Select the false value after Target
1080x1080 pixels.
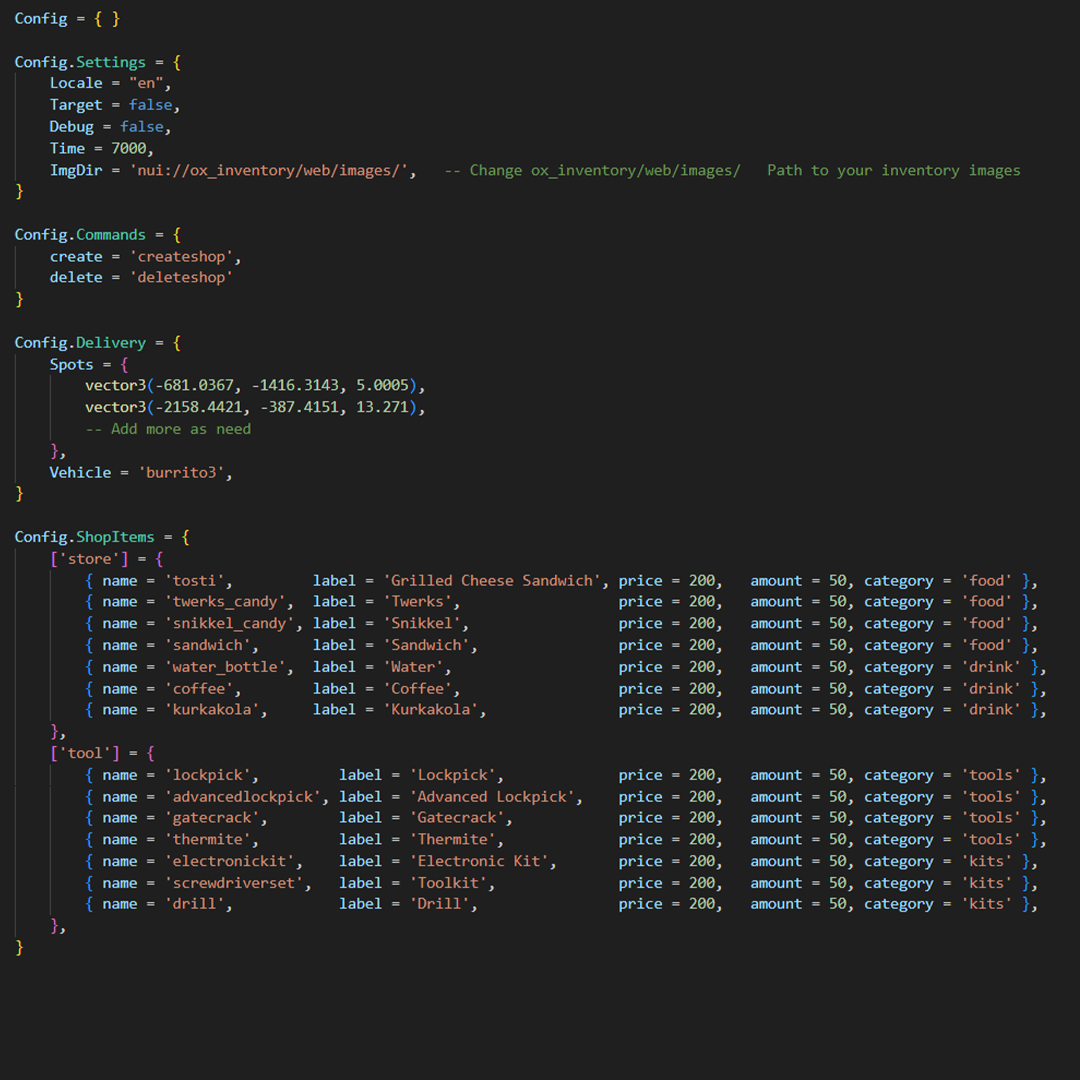150,105
